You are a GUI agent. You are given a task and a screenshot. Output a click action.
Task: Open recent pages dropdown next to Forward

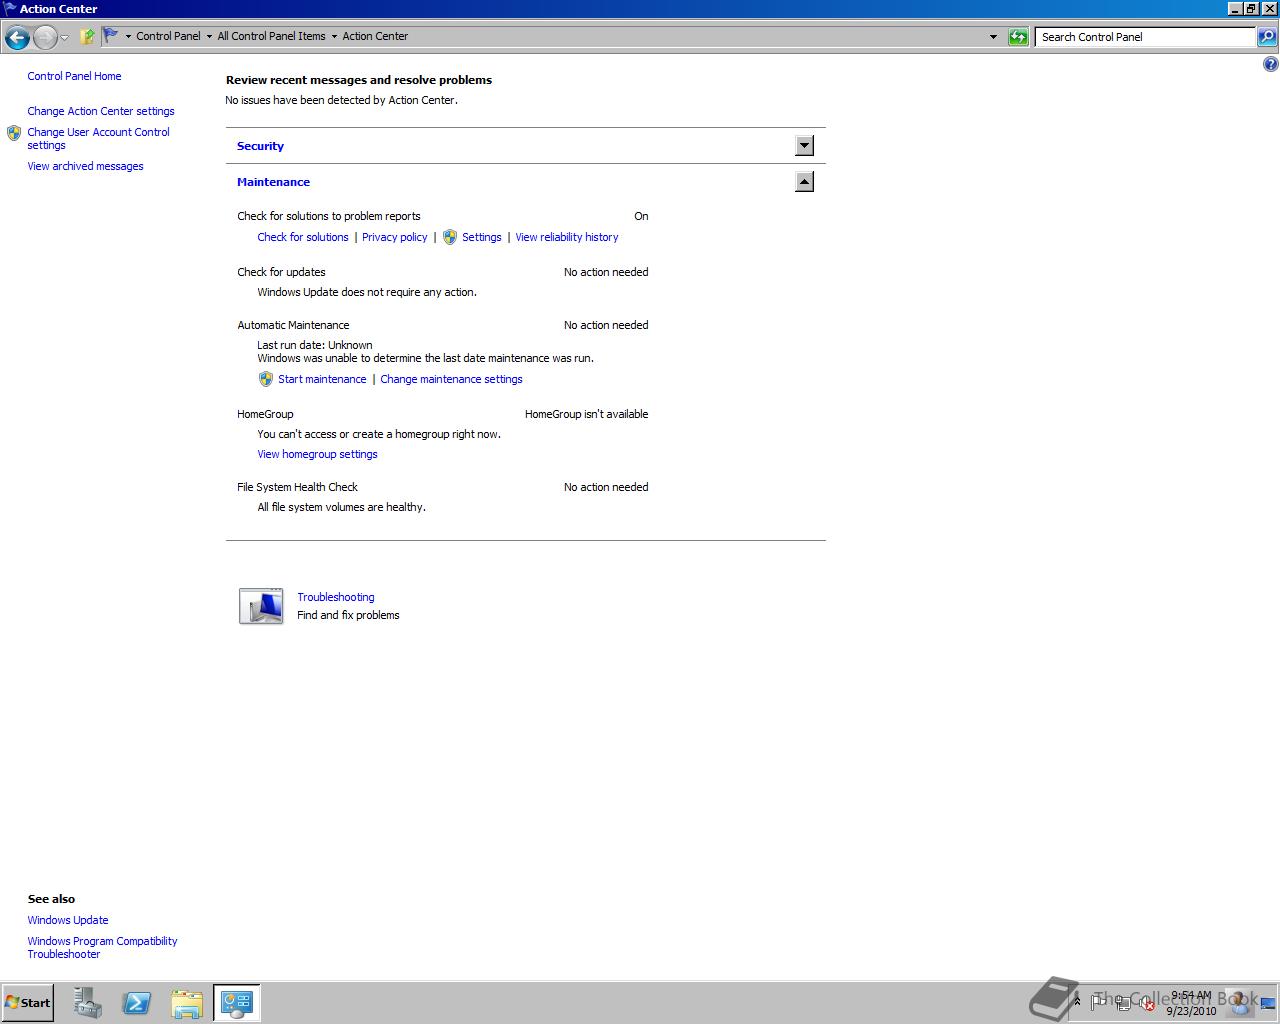click(65, 38)
